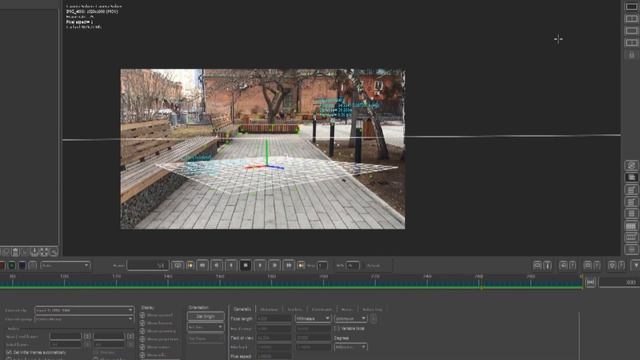
Task: Click the frame number field above the playback buttons
Action: point(148,265)
